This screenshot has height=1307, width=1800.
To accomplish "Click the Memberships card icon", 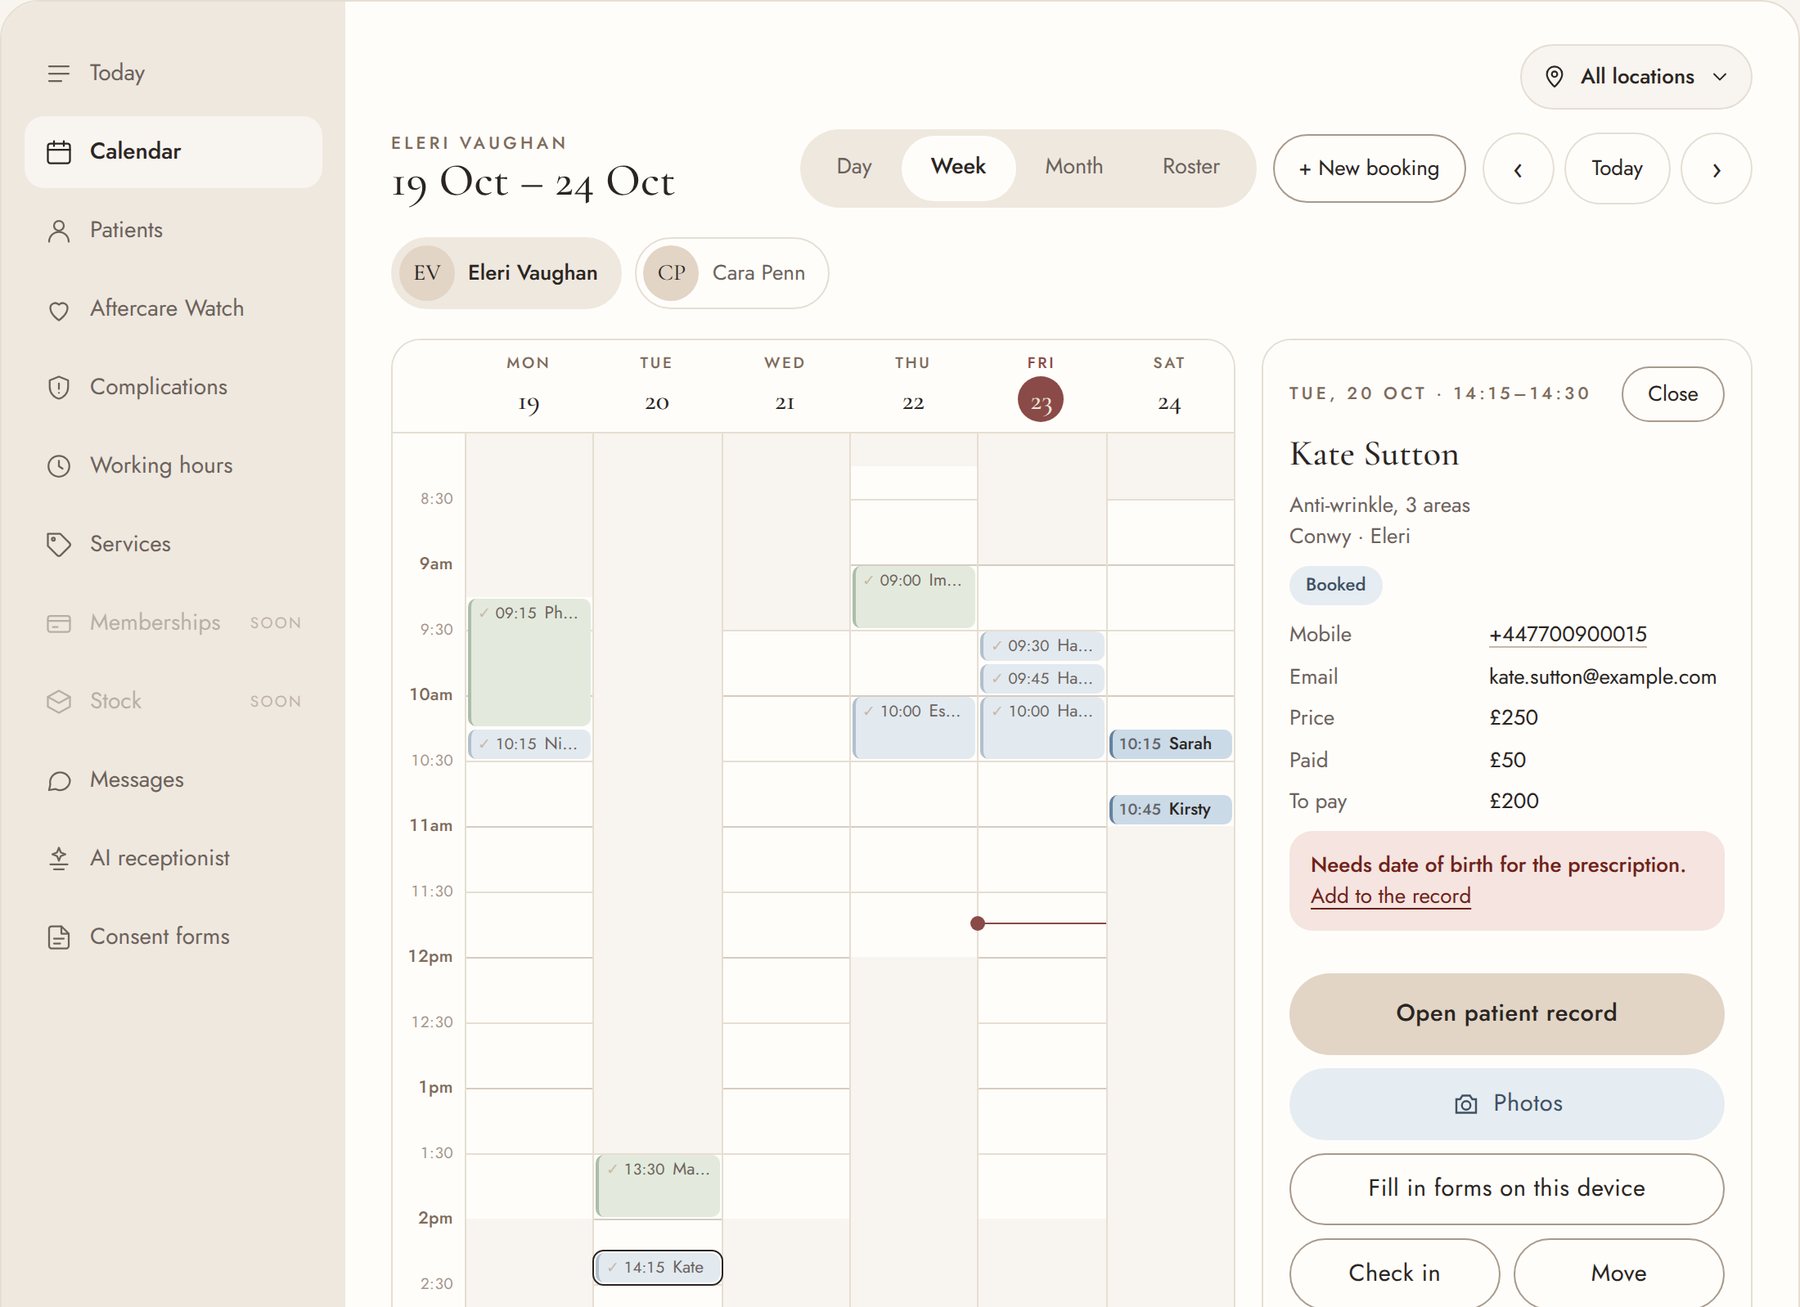I will [59, 623].
